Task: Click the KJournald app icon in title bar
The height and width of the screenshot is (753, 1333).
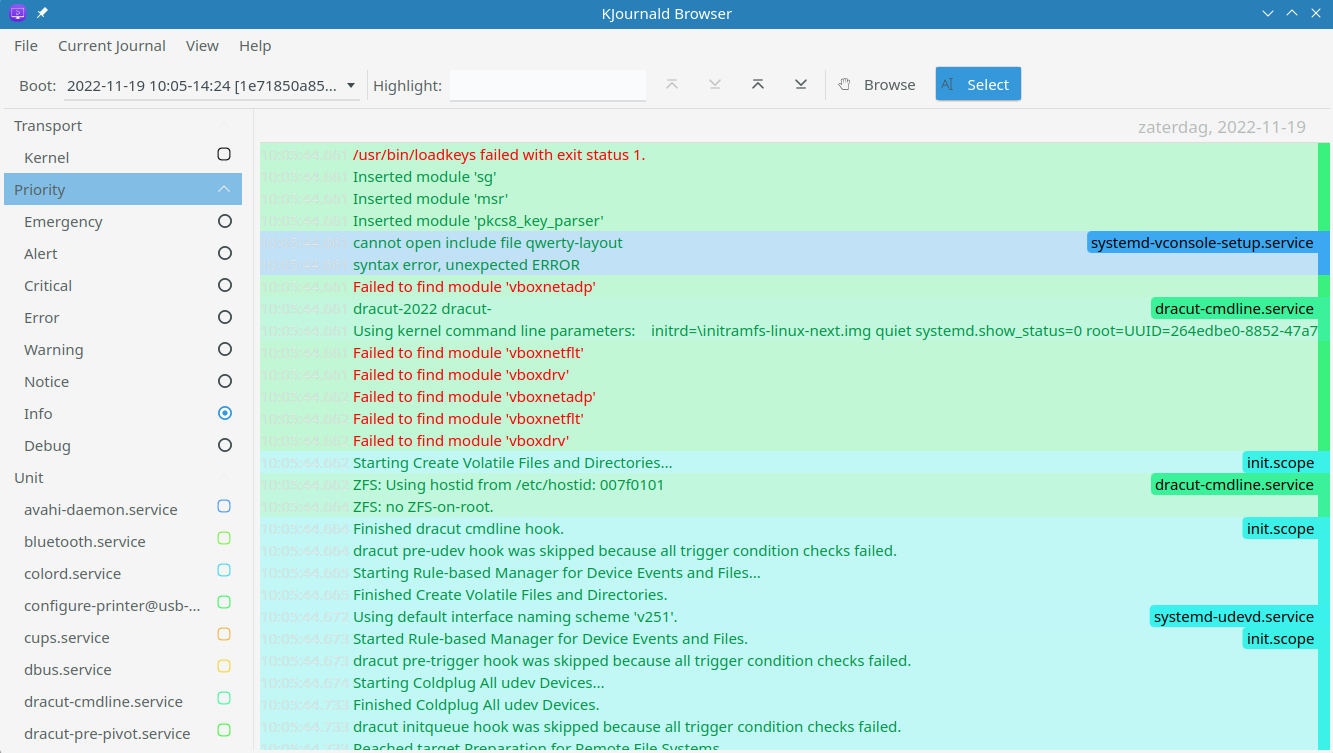Action: click(x=18, y=14)
